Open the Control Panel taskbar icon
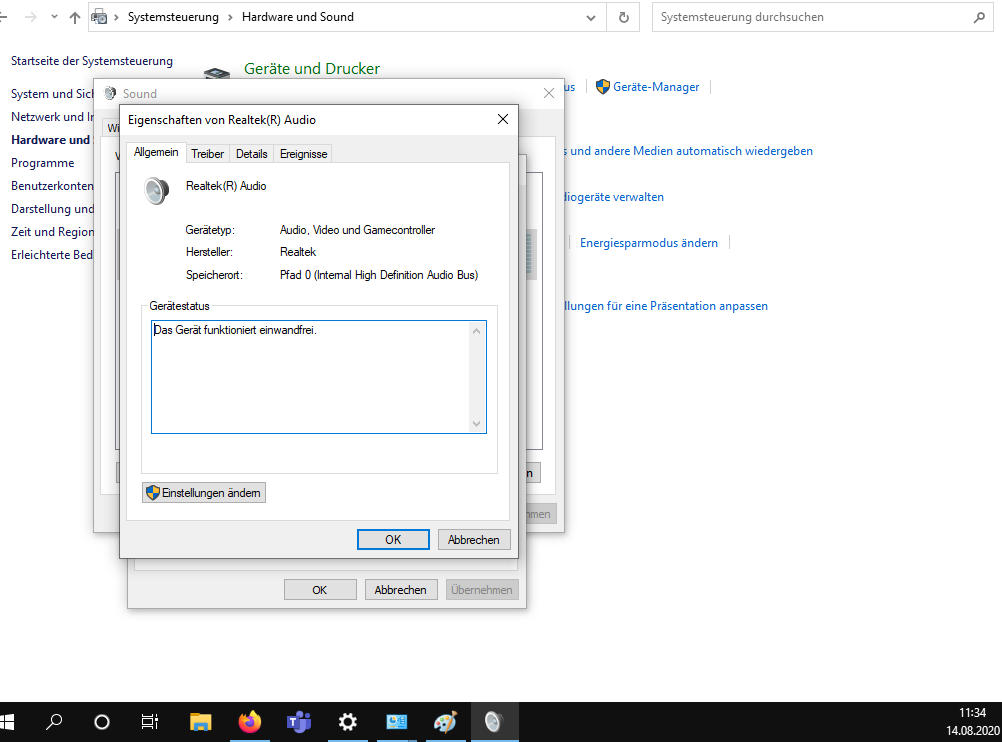Viewport: 1002px width, 742px height. point(397,722)
